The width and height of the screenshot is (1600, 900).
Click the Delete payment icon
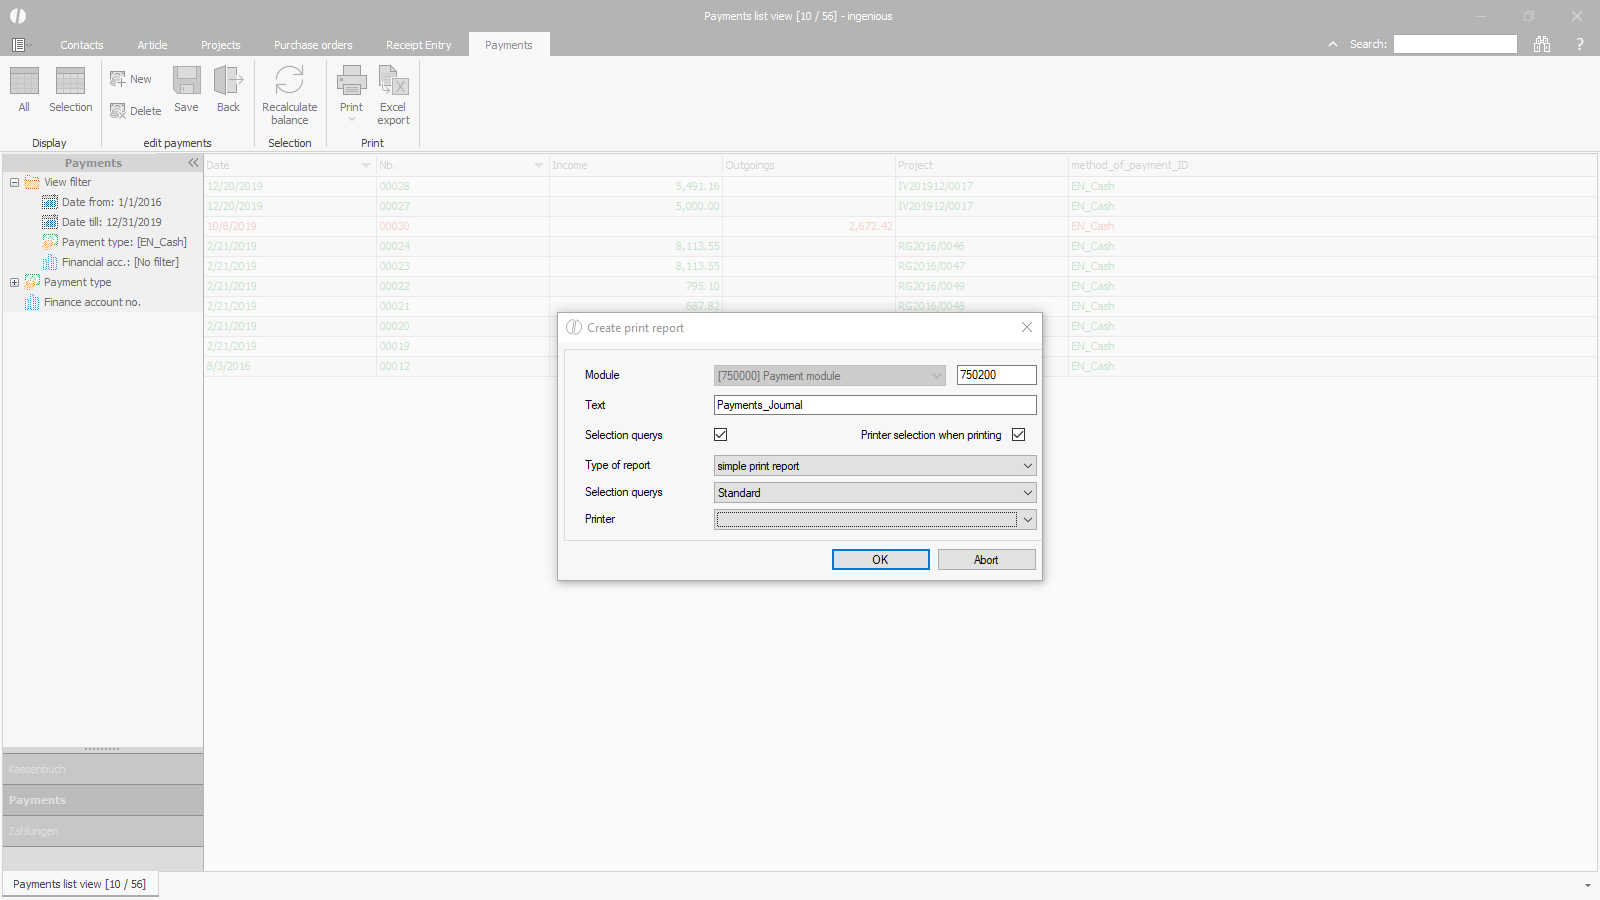[x=118, y=111]
